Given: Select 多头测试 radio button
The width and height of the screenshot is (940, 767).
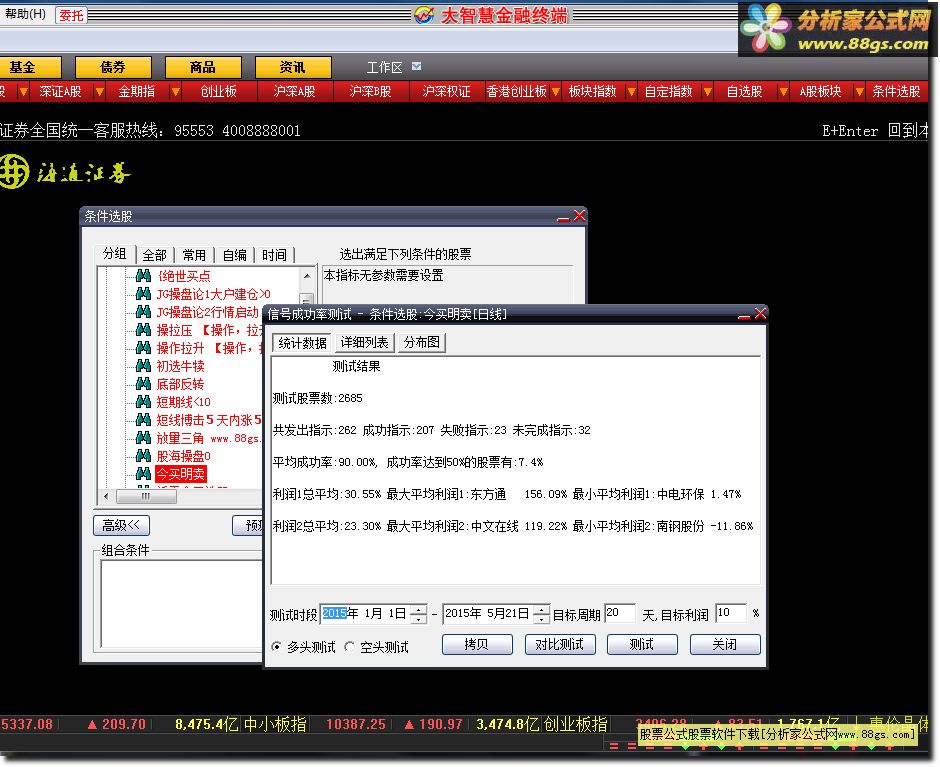Looking at the screenshot, I should pos(276,646).
